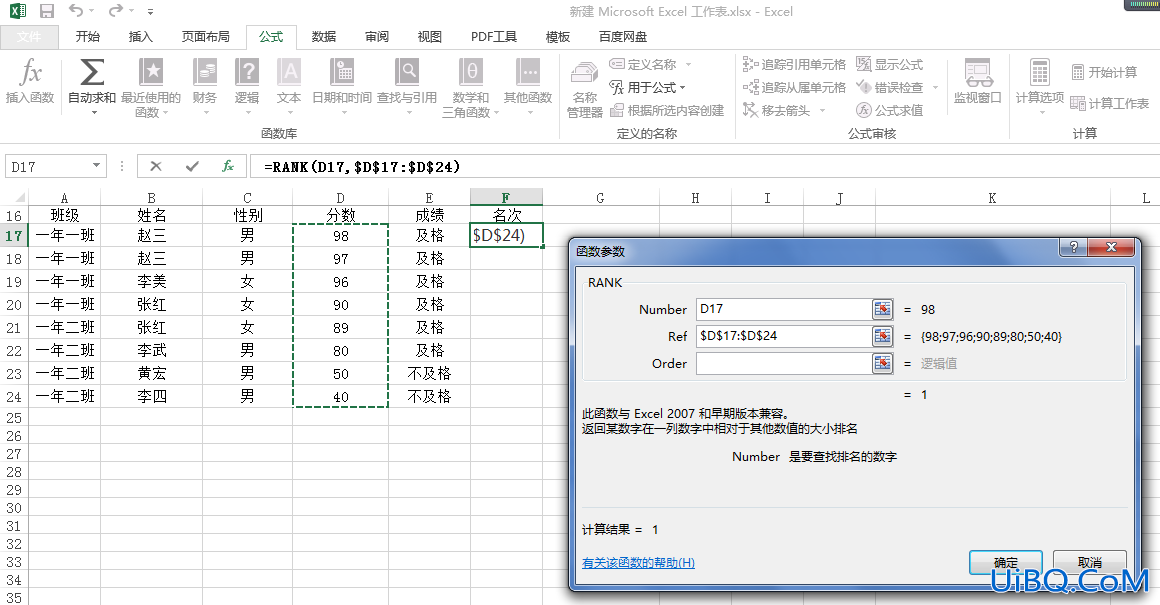Collapse dialog via Ref field range selector
This screenshot has height=605, width=1160.
(883, 337)
